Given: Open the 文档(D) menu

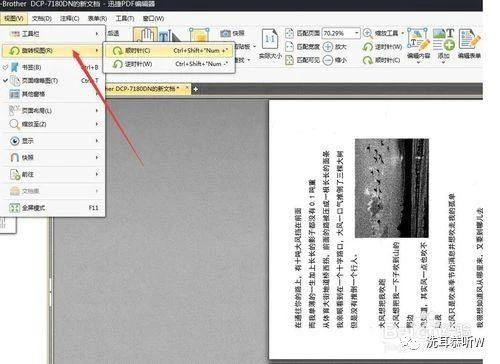Looking at the screenshot, I should 42,18.
